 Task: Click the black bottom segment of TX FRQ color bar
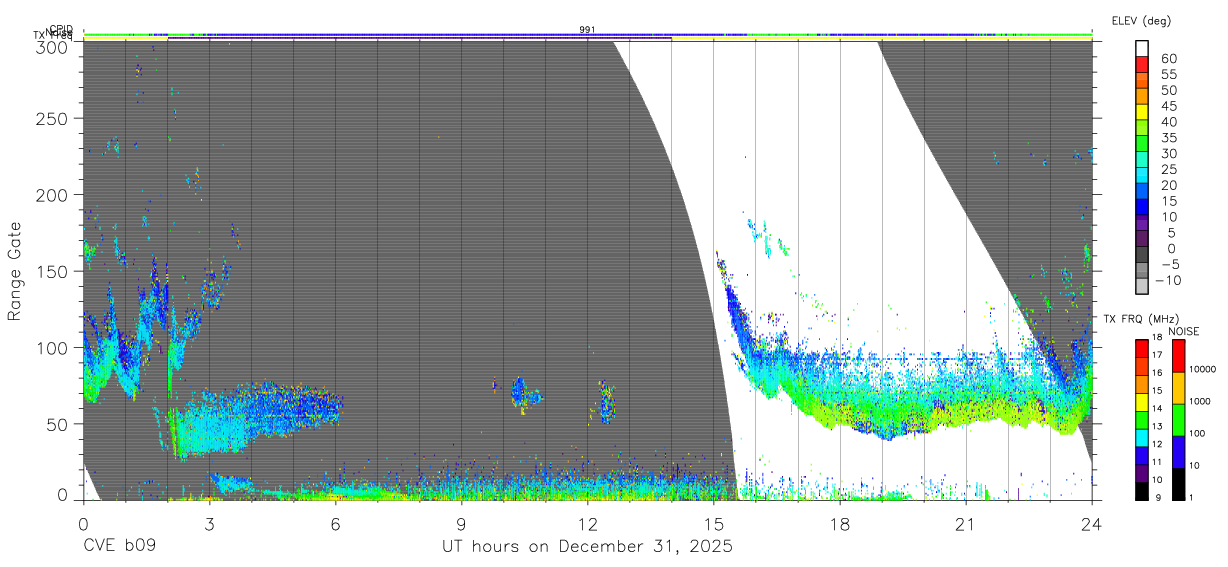[1141, 491]
